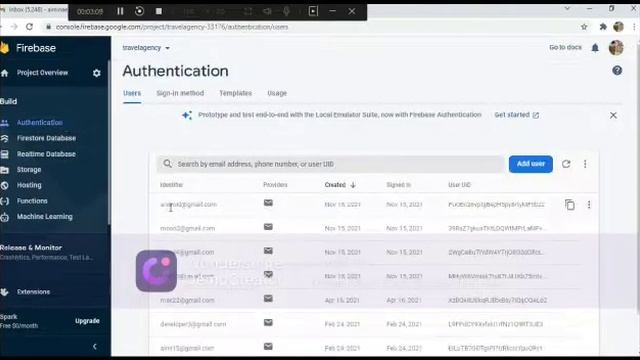The width and height of the screenshot is (640, 360).
Task: Click the email provider icon in the first row
Action: coord(268,203)
